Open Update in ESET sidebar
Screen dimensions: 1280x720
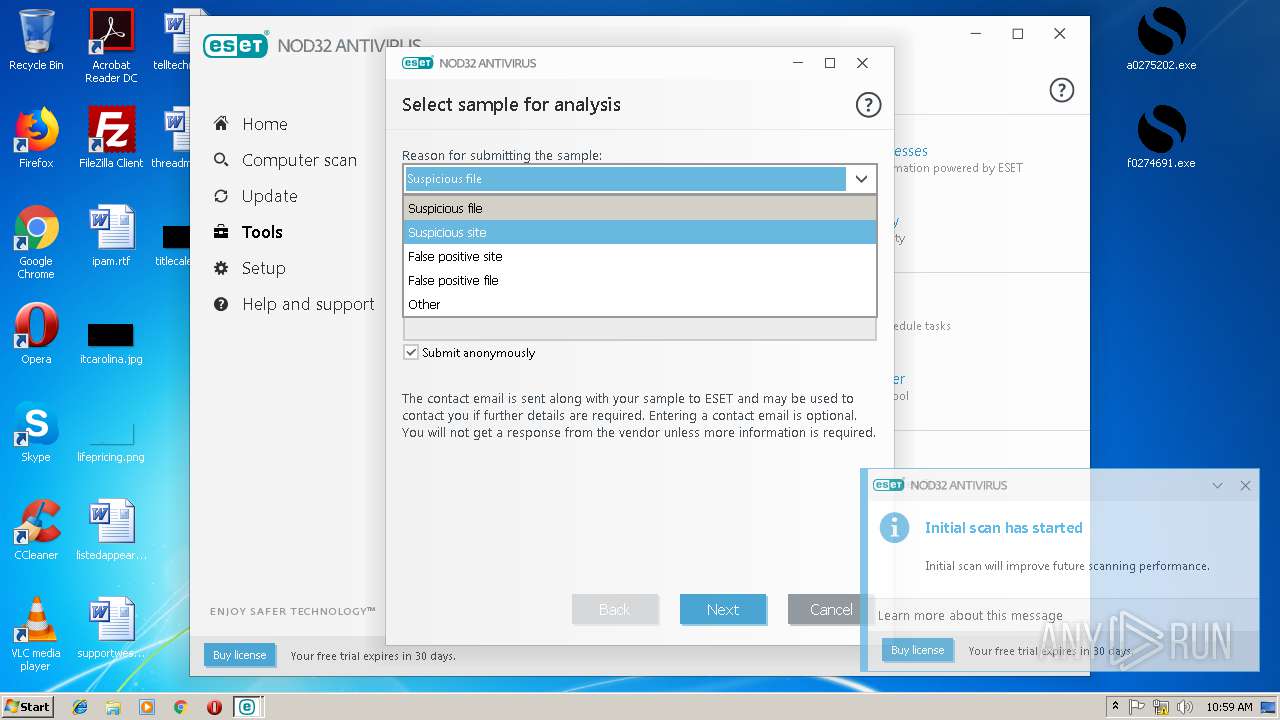[x=269, y=196]
